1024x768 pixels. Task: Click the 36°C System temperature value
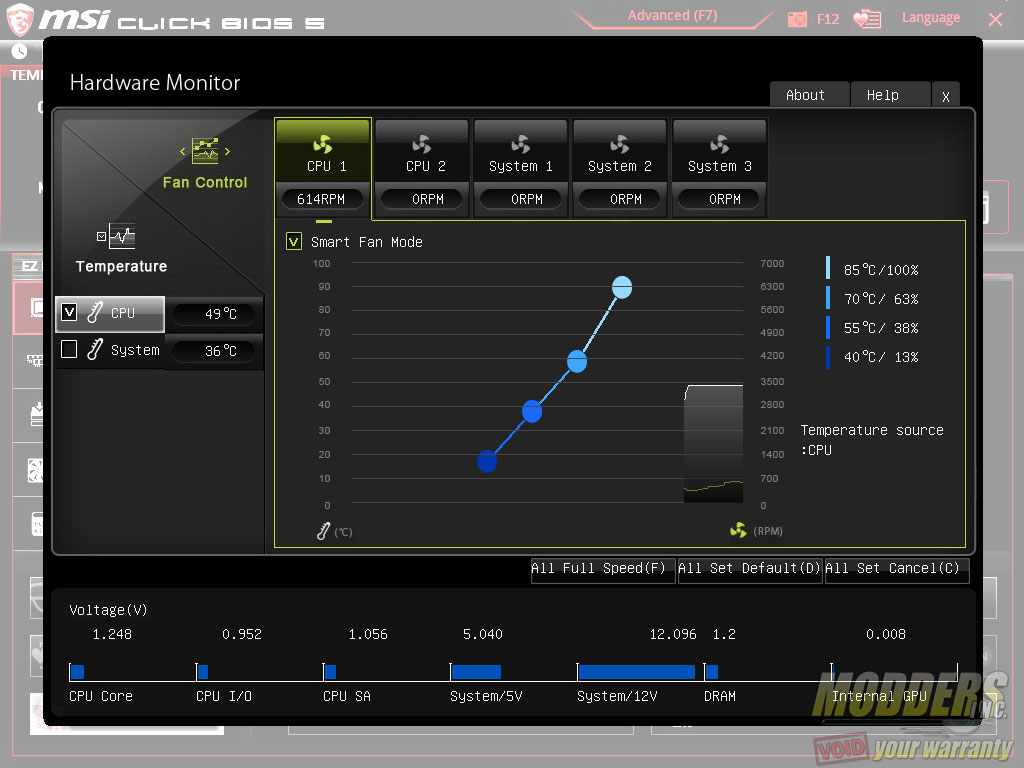(220, 351)
